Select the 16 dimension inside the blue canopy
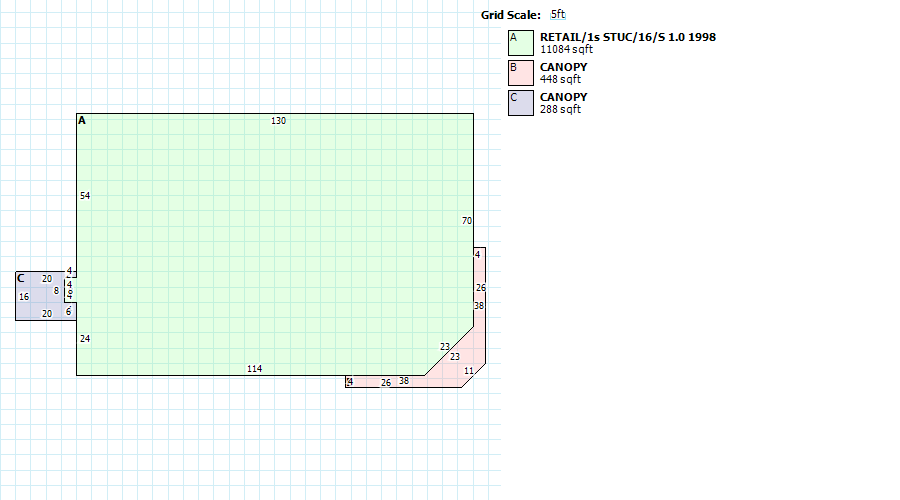 (24, 297)
